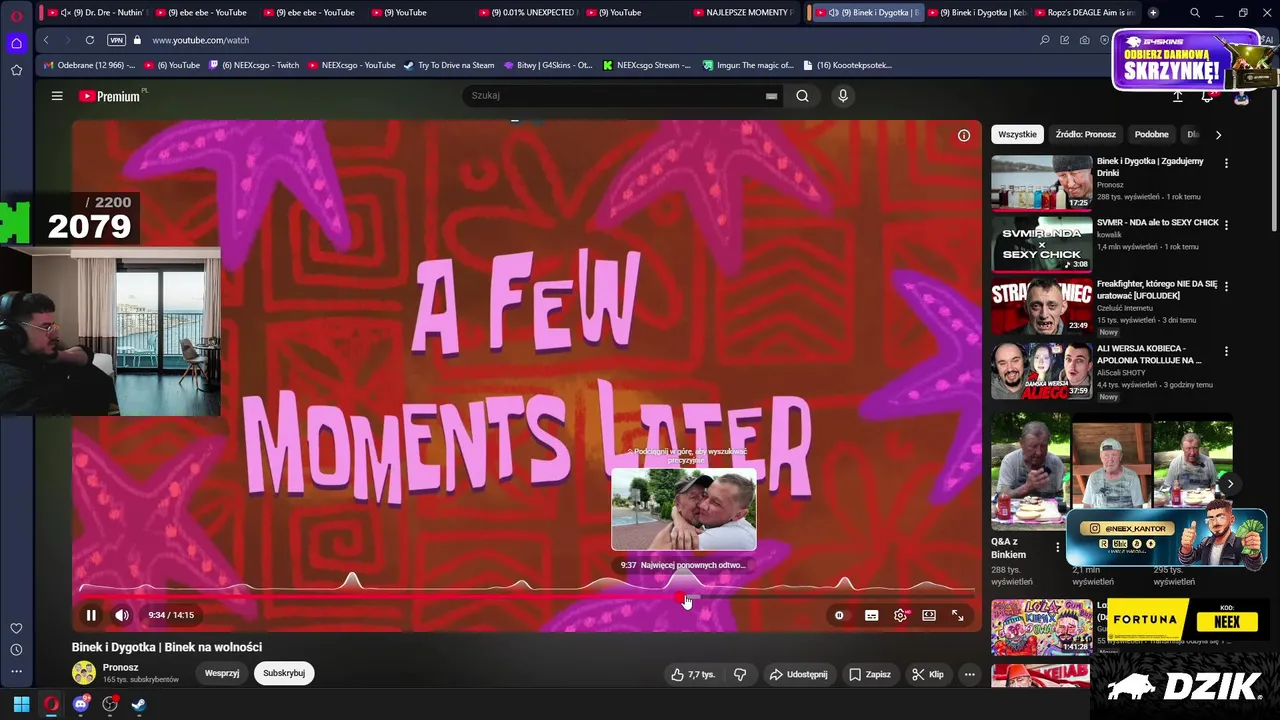Share the video via Udostępnij
This screenshot has height=720, width=1280.
pyautogui.click(x=798, y=674)
